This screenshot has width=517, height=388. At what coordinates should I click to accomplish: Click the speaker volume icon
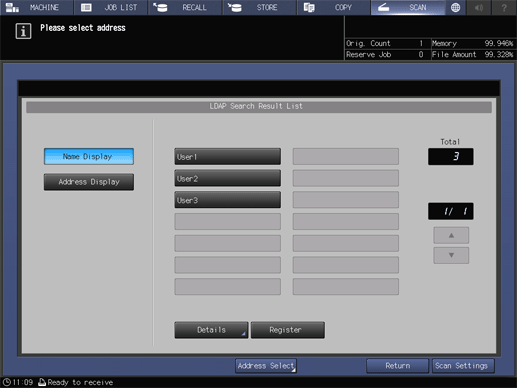click(x=479, y=7)
